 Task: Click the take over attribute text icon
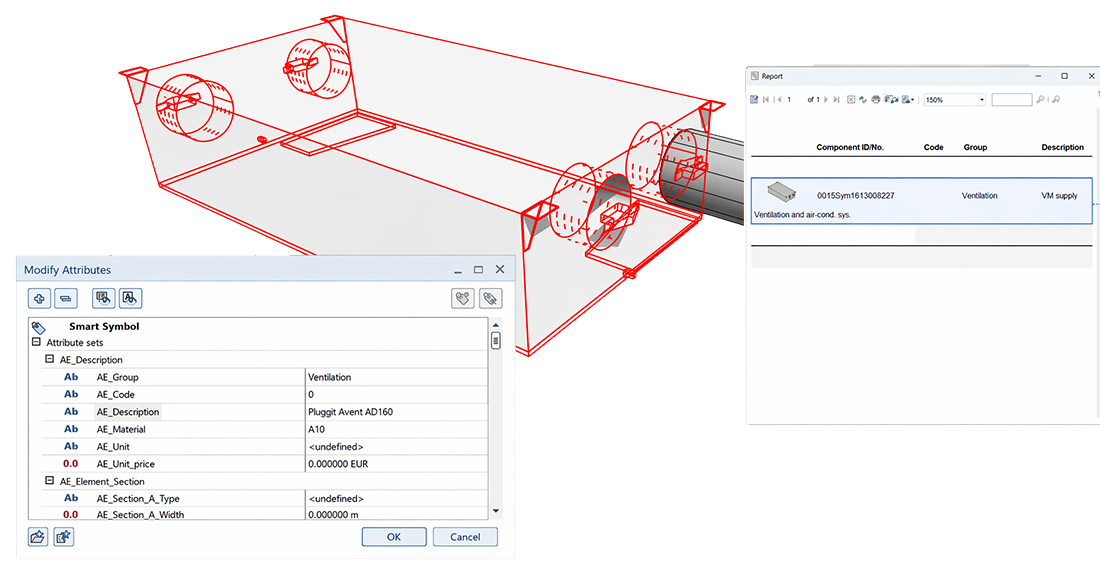point(130,298)
